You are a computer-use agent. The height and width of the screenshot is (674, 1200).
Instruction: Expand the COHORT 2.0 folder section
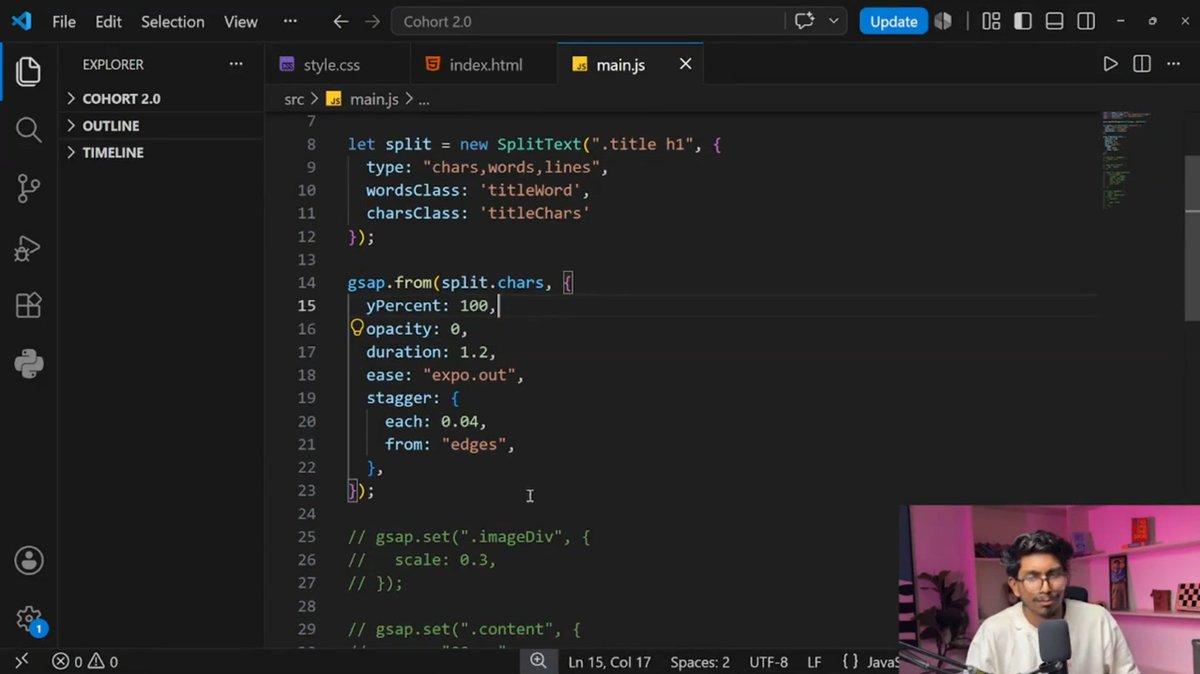[160, 98]
